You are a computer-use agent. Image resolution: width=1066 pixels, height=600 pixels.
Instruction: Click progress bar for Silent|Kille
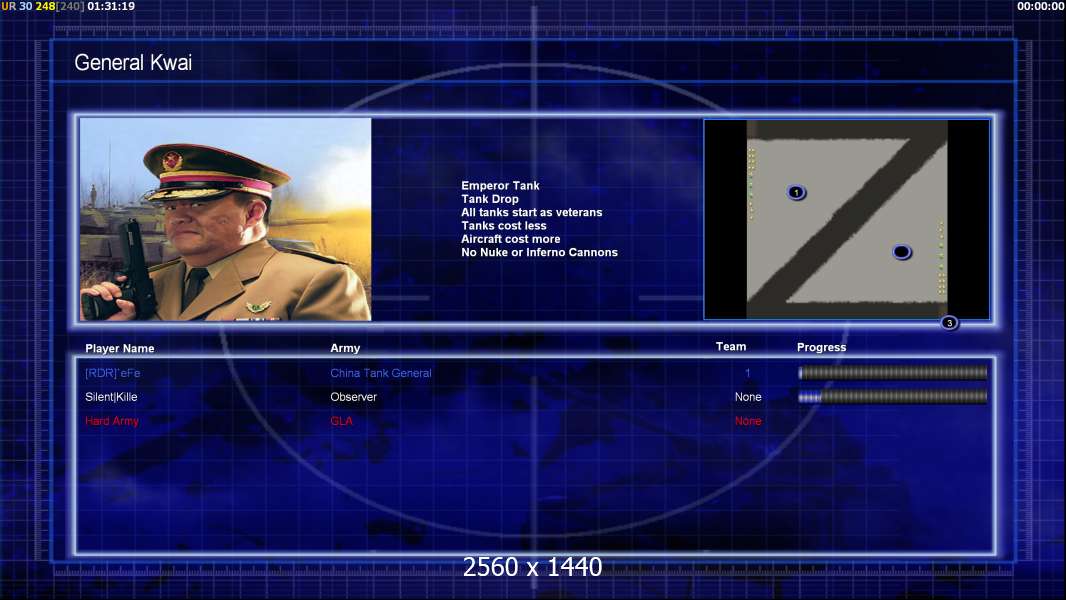[893, 397]
